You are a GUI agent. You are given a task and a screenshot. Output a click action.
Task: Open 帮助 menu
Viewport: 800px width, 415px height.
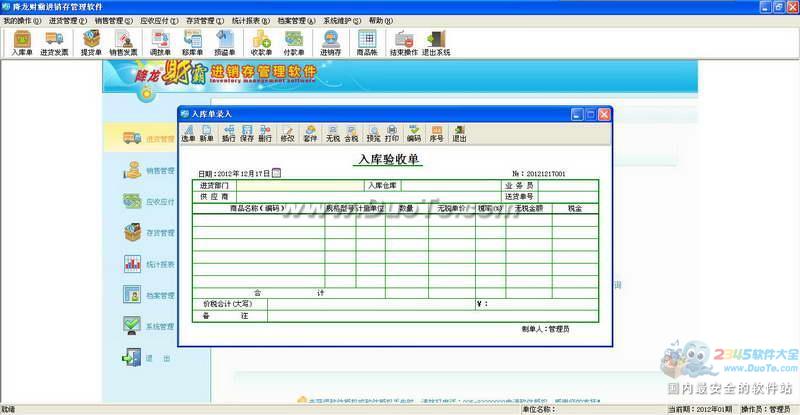tap(381, 20)
